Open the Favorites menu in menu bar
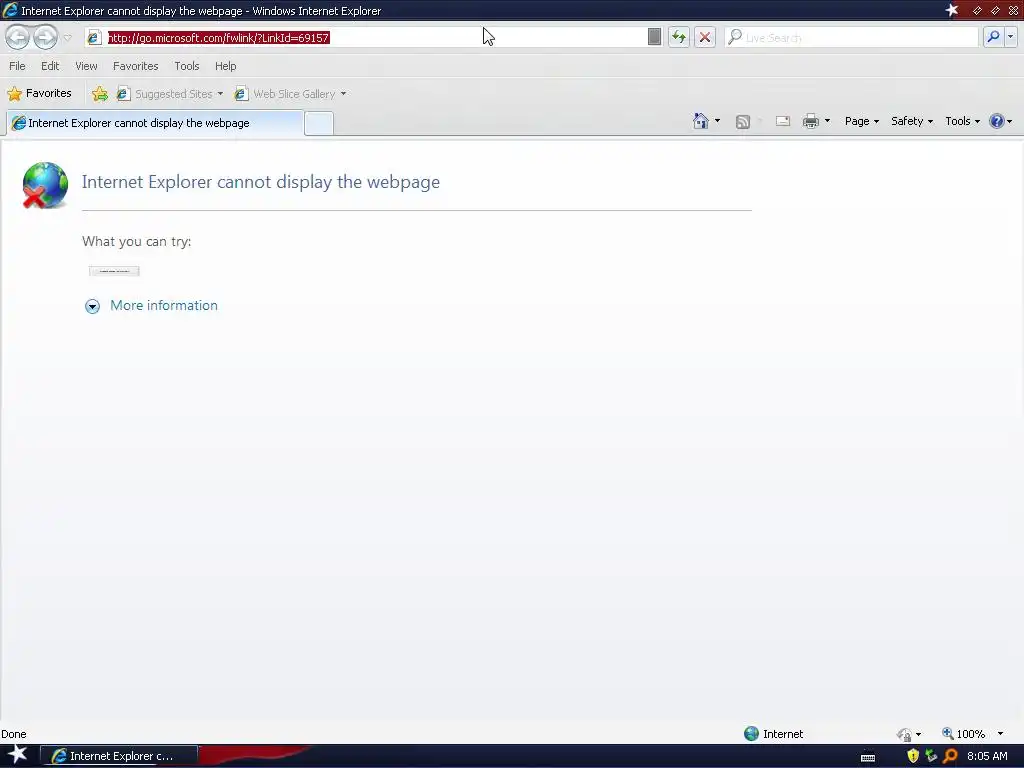Viewport: 1024px width, 768px height. (x=135, y=66)
